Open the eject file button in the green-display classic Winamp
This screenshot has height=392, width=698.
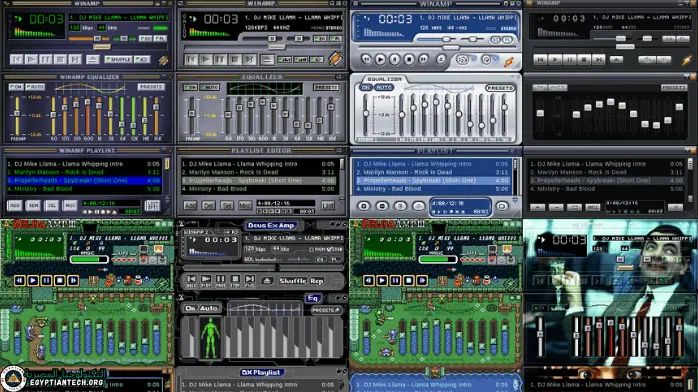[x=92, y=59]
